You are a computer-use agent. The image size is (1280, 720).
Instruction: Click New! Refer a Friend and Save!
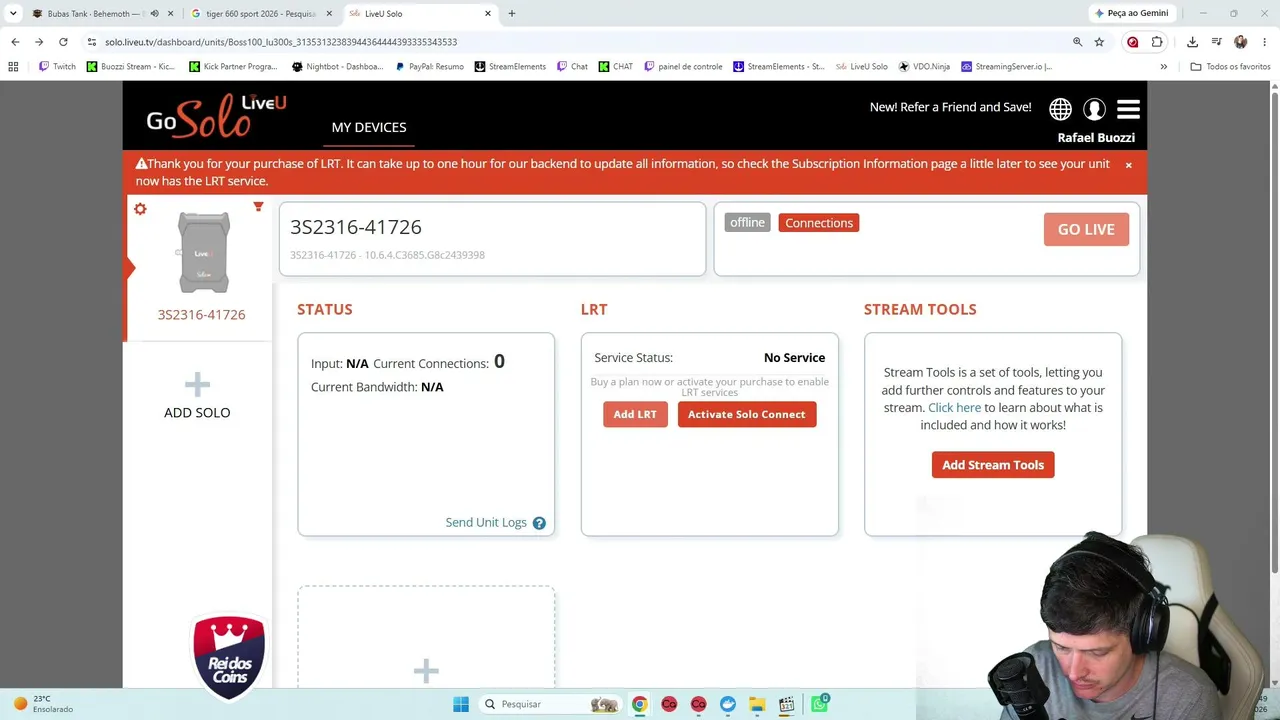pos(950,107)
